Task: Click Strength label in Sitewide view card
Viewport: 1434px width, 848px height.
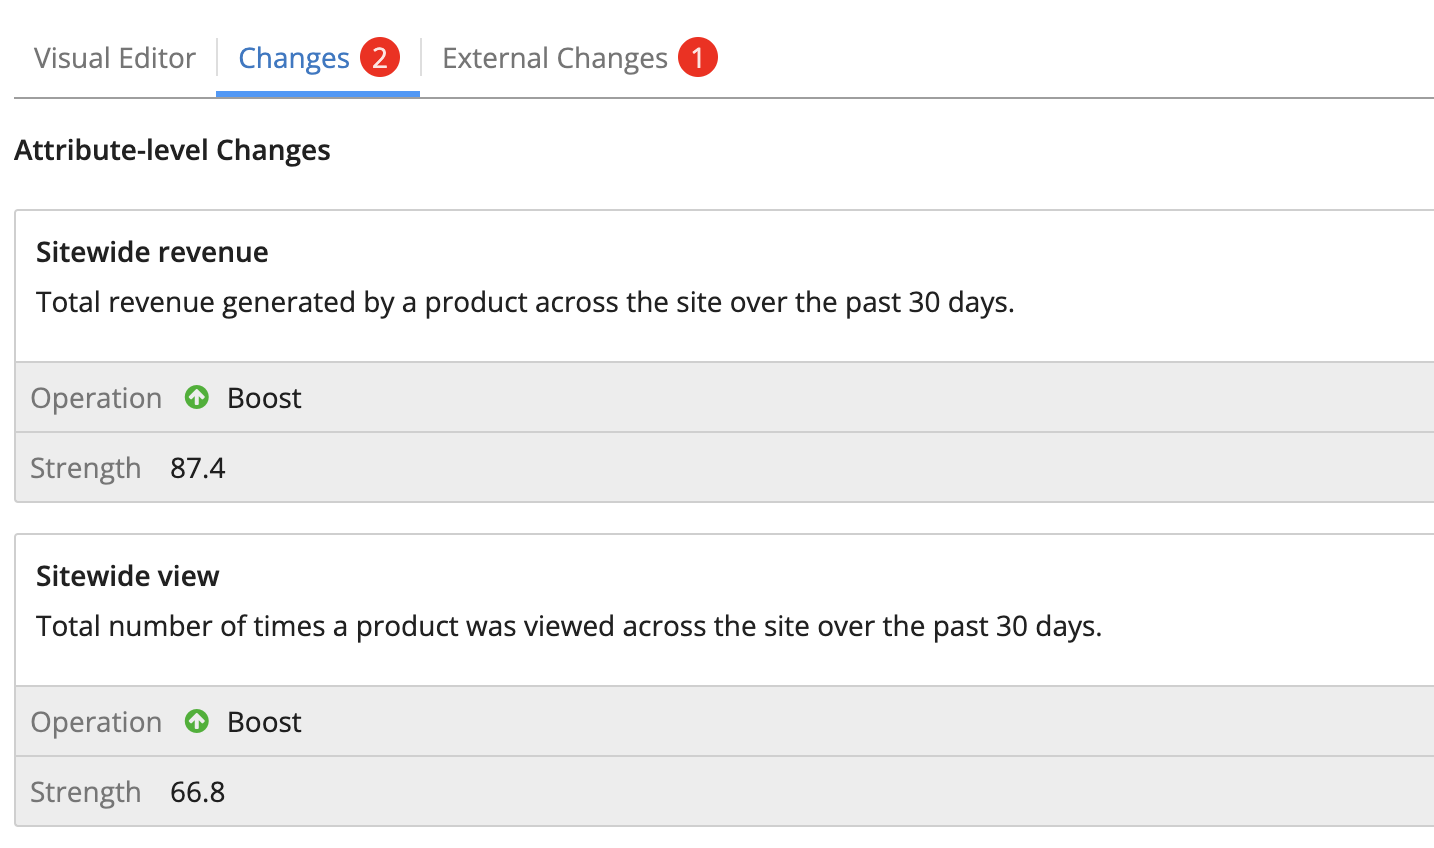Action: point(85,792)
